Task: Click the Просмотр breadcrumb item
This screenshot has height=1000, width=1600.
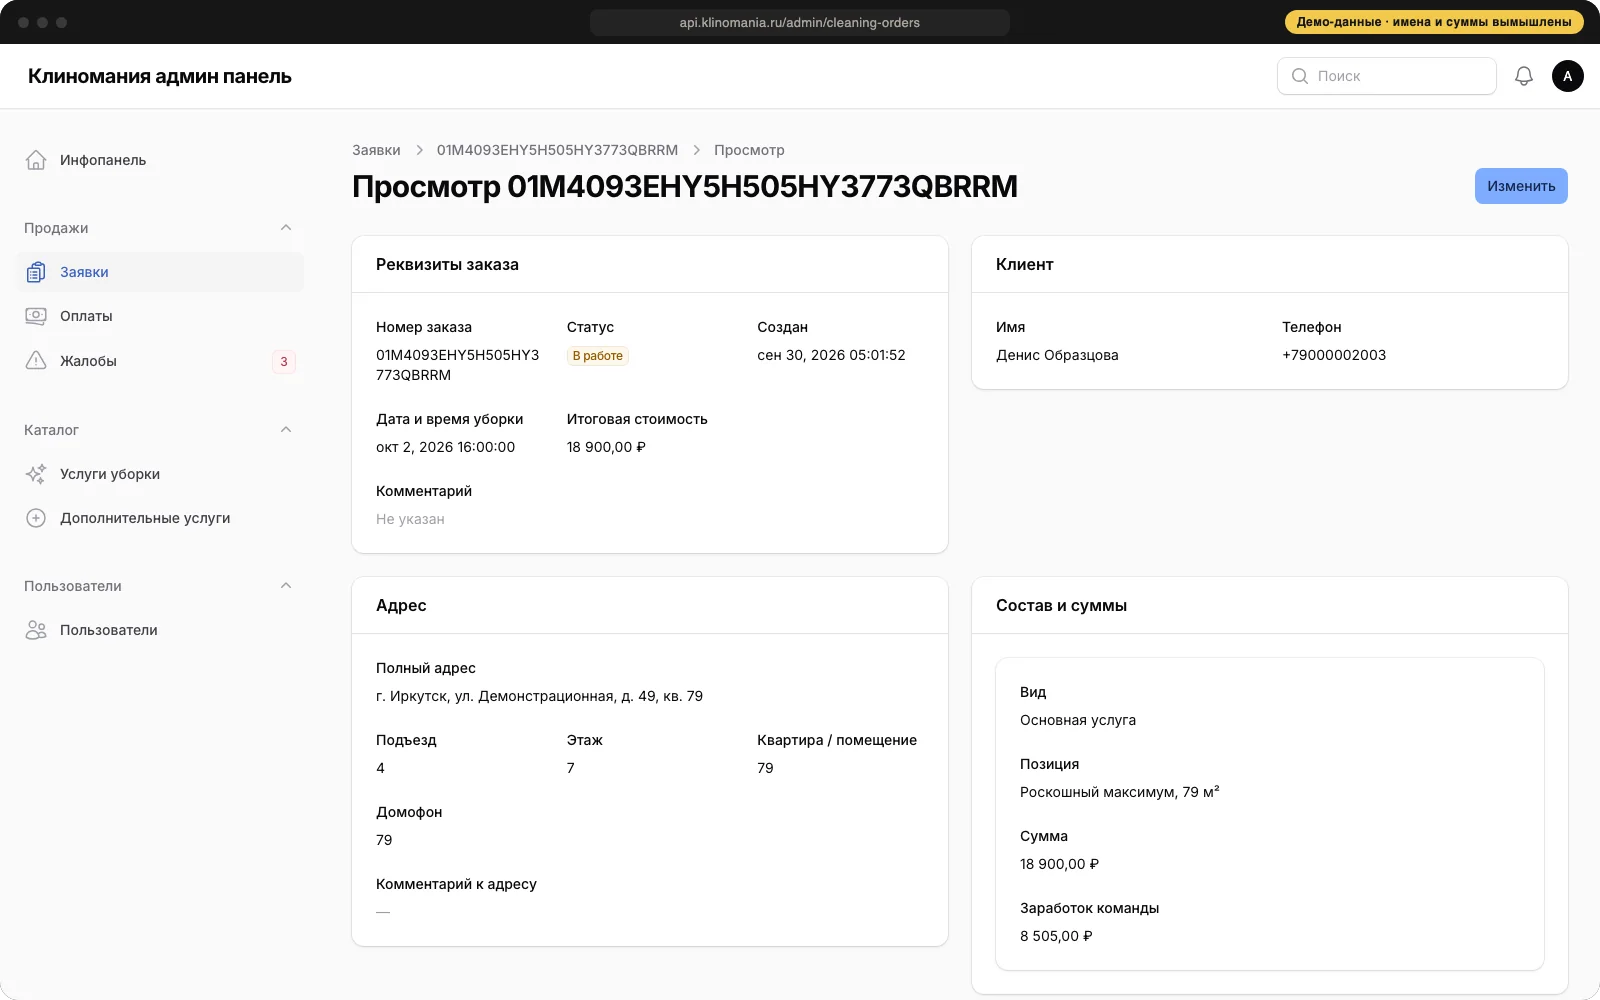Action: pyautogui.click(x=749, y=150)
